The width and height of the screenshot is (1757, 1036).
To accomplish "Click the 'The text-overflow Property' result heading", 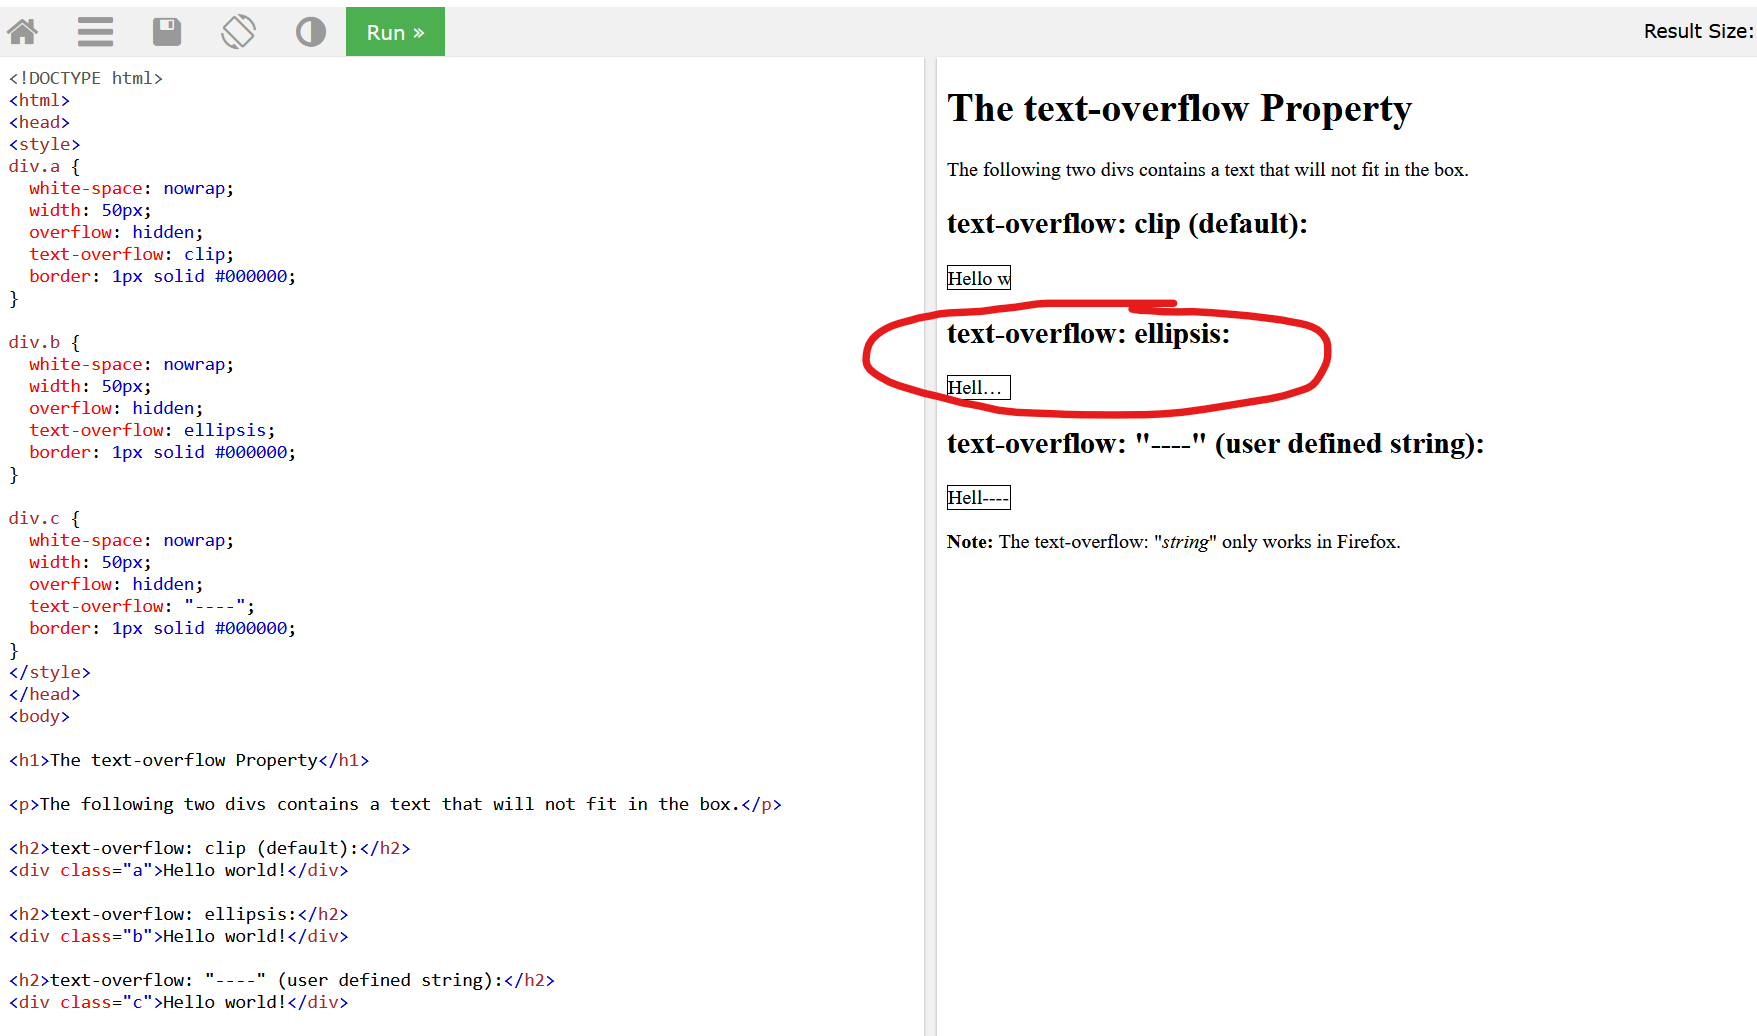I will point(1179,108).
